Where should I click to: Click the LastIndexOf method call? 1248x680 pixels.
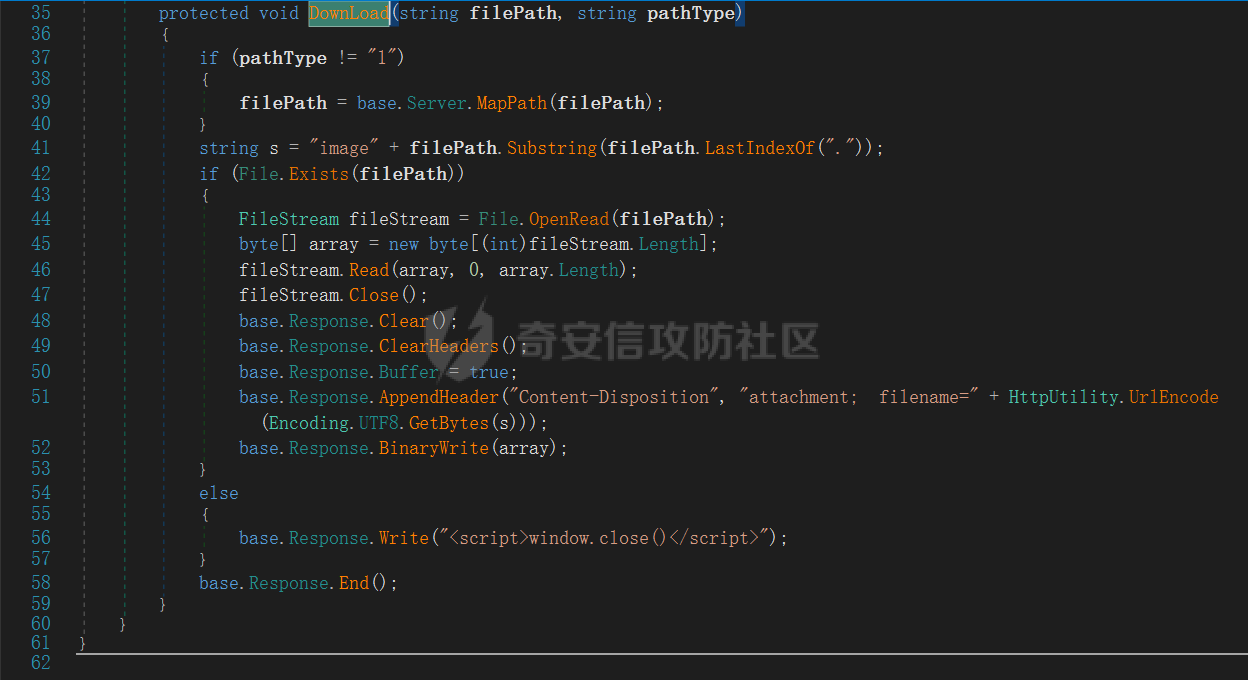pos(760,148)
